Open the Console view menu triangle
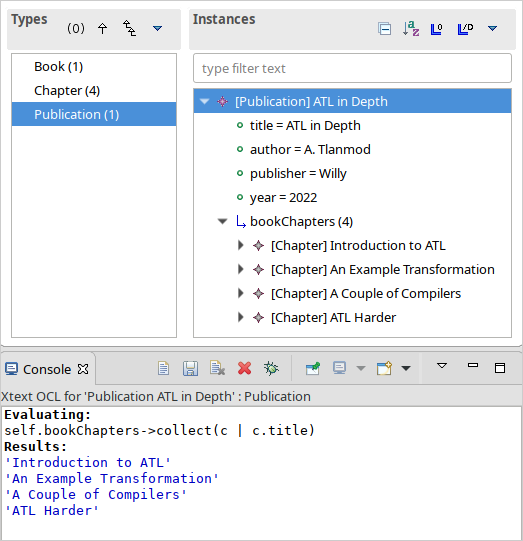This screenshot has width=523, height=541. [x=442, y=365]
